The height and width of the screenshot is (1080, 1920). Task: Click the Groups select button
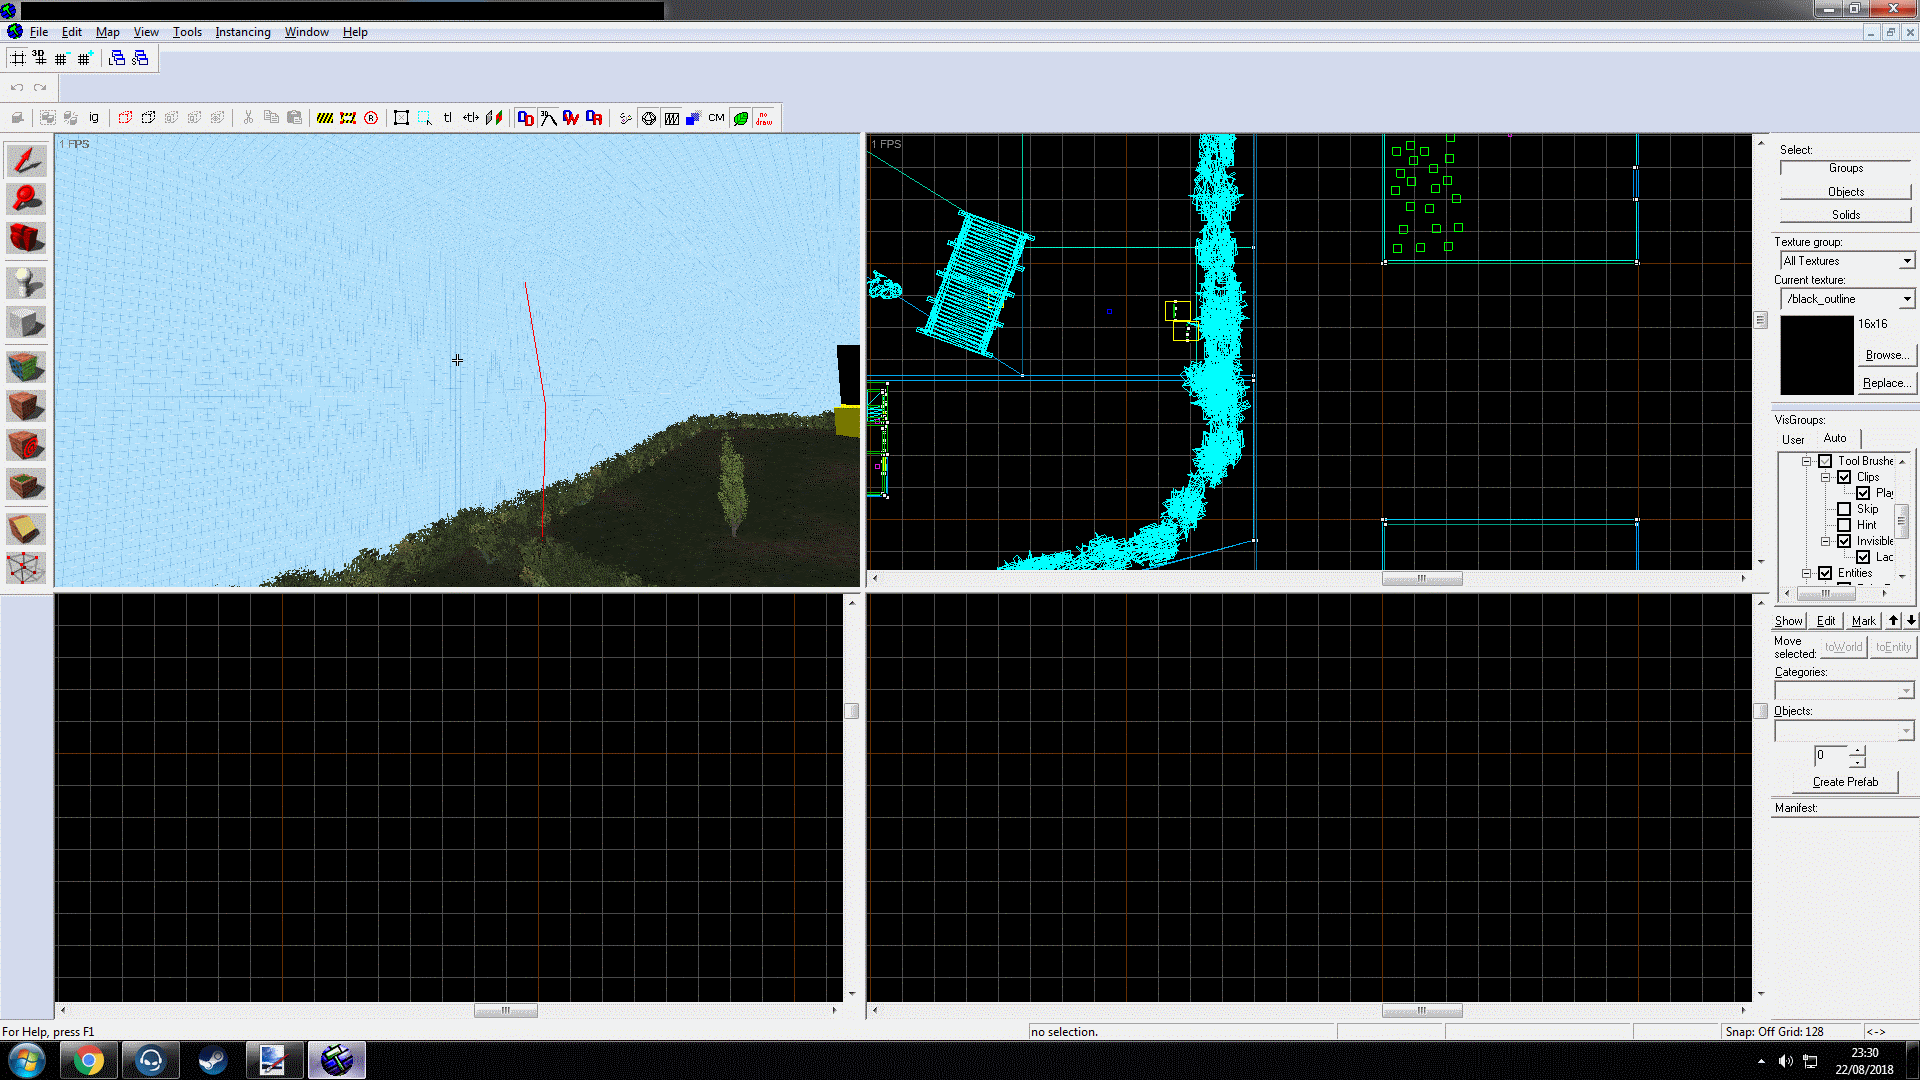tap(1845, 168)
